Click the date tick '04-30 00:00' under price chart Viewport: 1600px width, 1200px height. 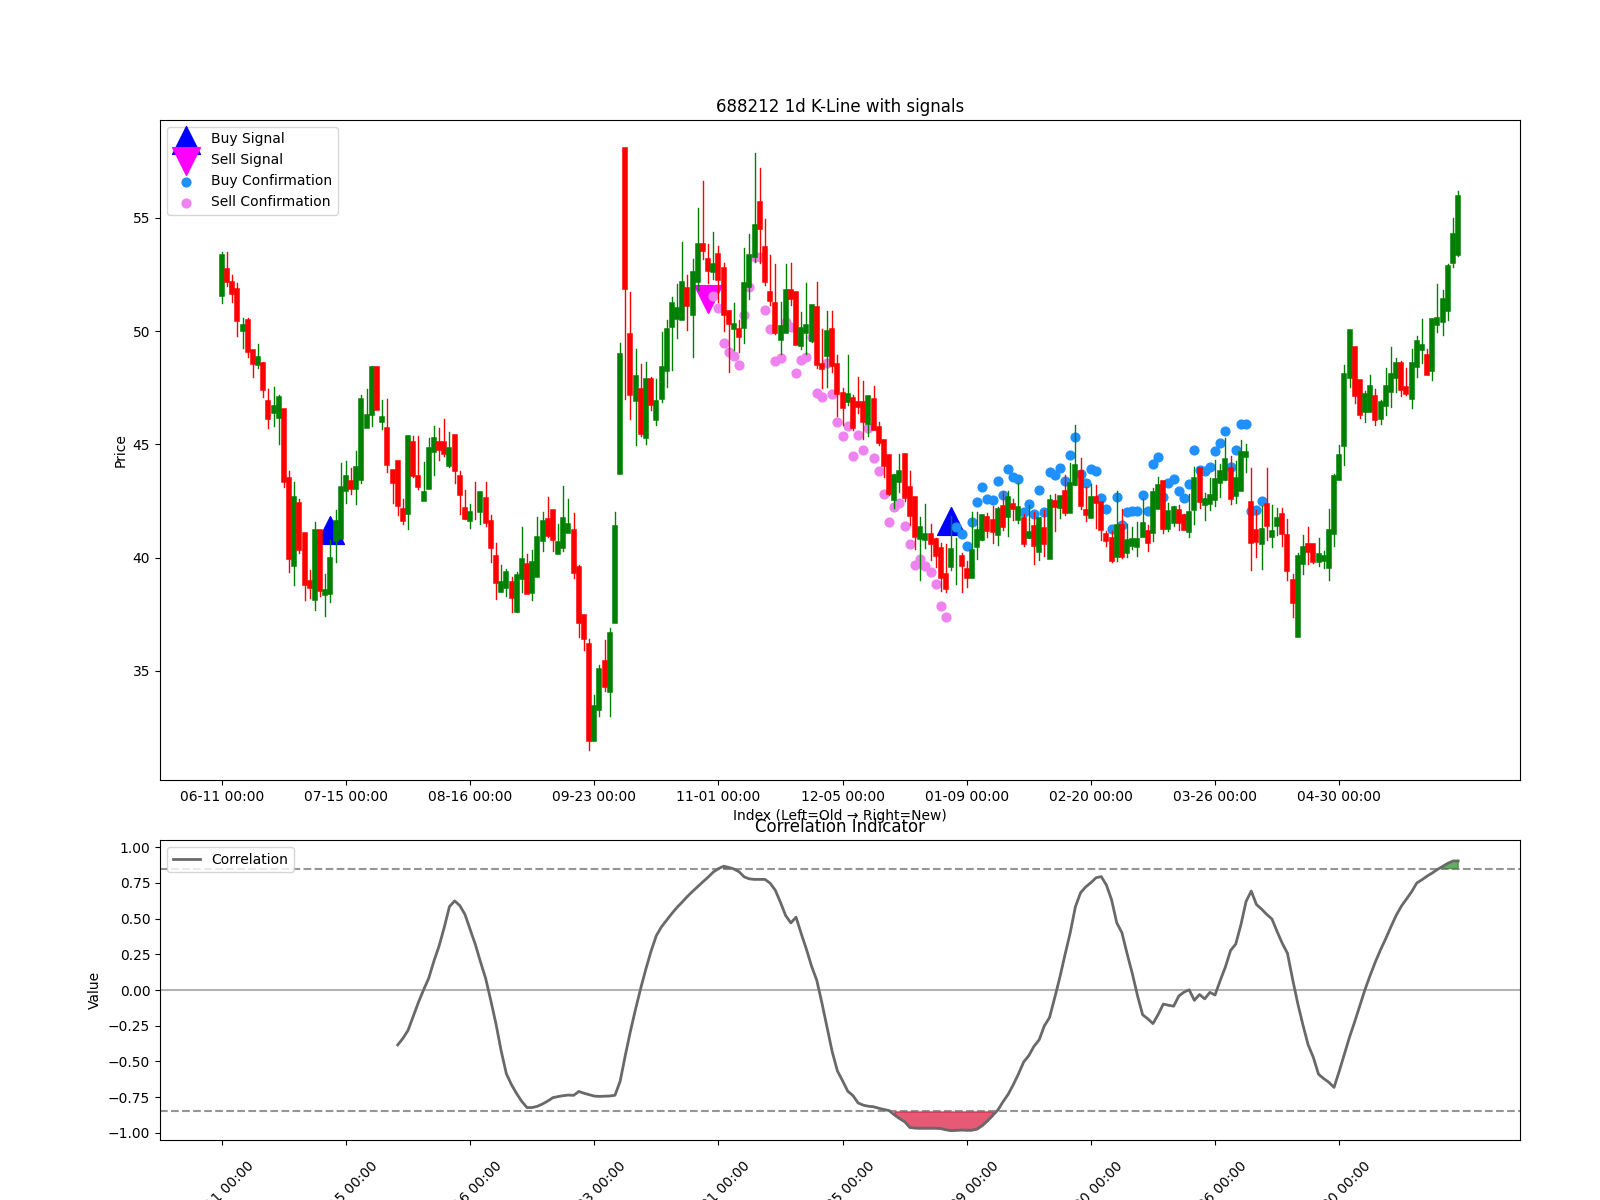pyautogui.click(x=1339, y=797)
